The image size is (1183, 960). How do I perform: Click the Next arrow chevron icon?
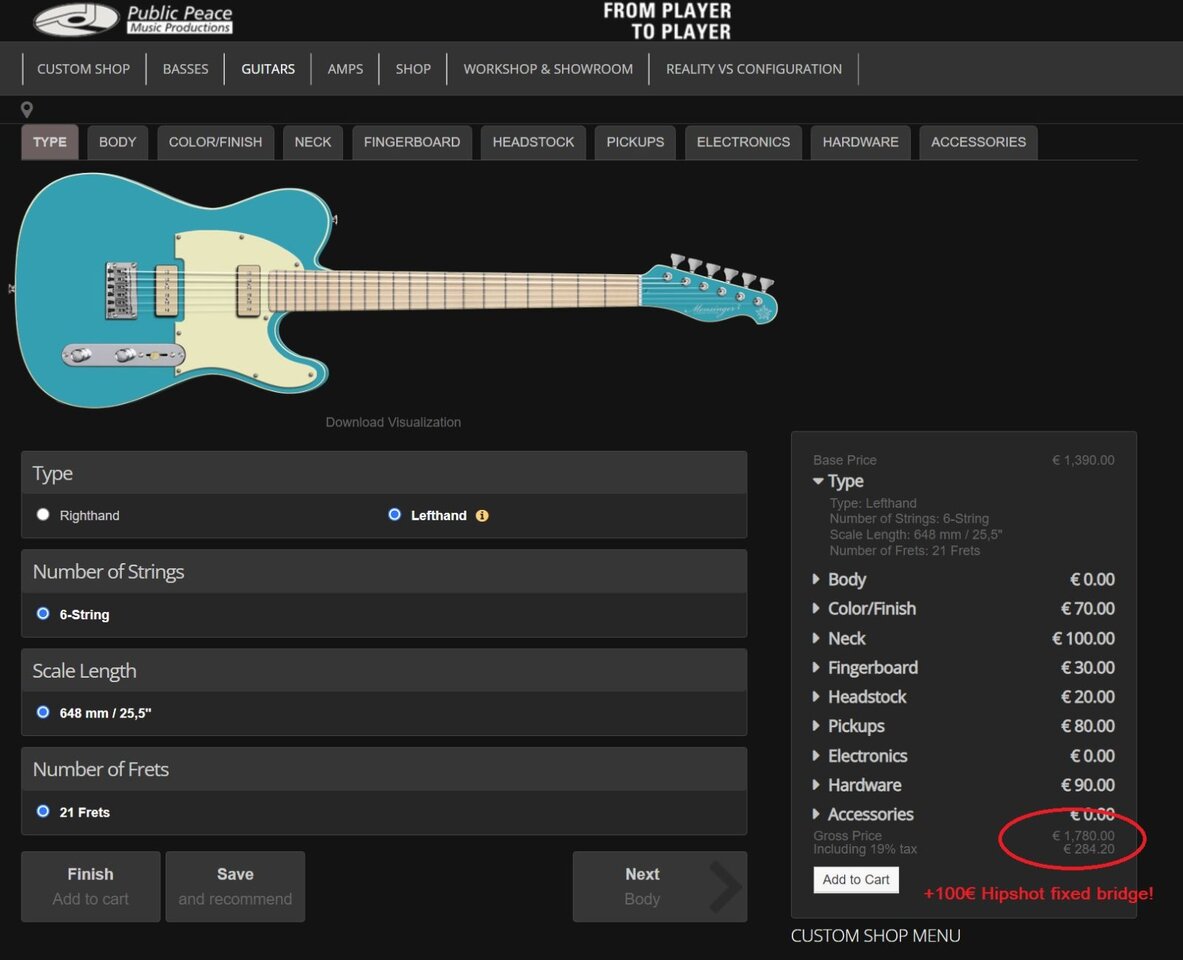(x=725, y=886)
